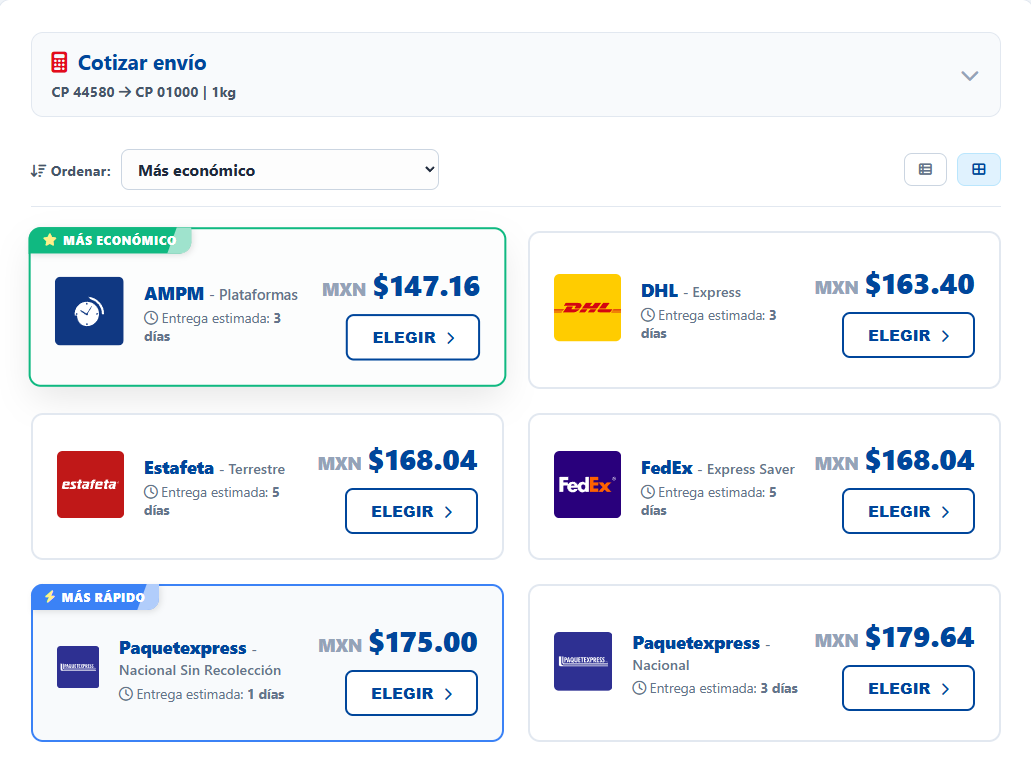Click the purple FedEx logo

pos(587,484)
